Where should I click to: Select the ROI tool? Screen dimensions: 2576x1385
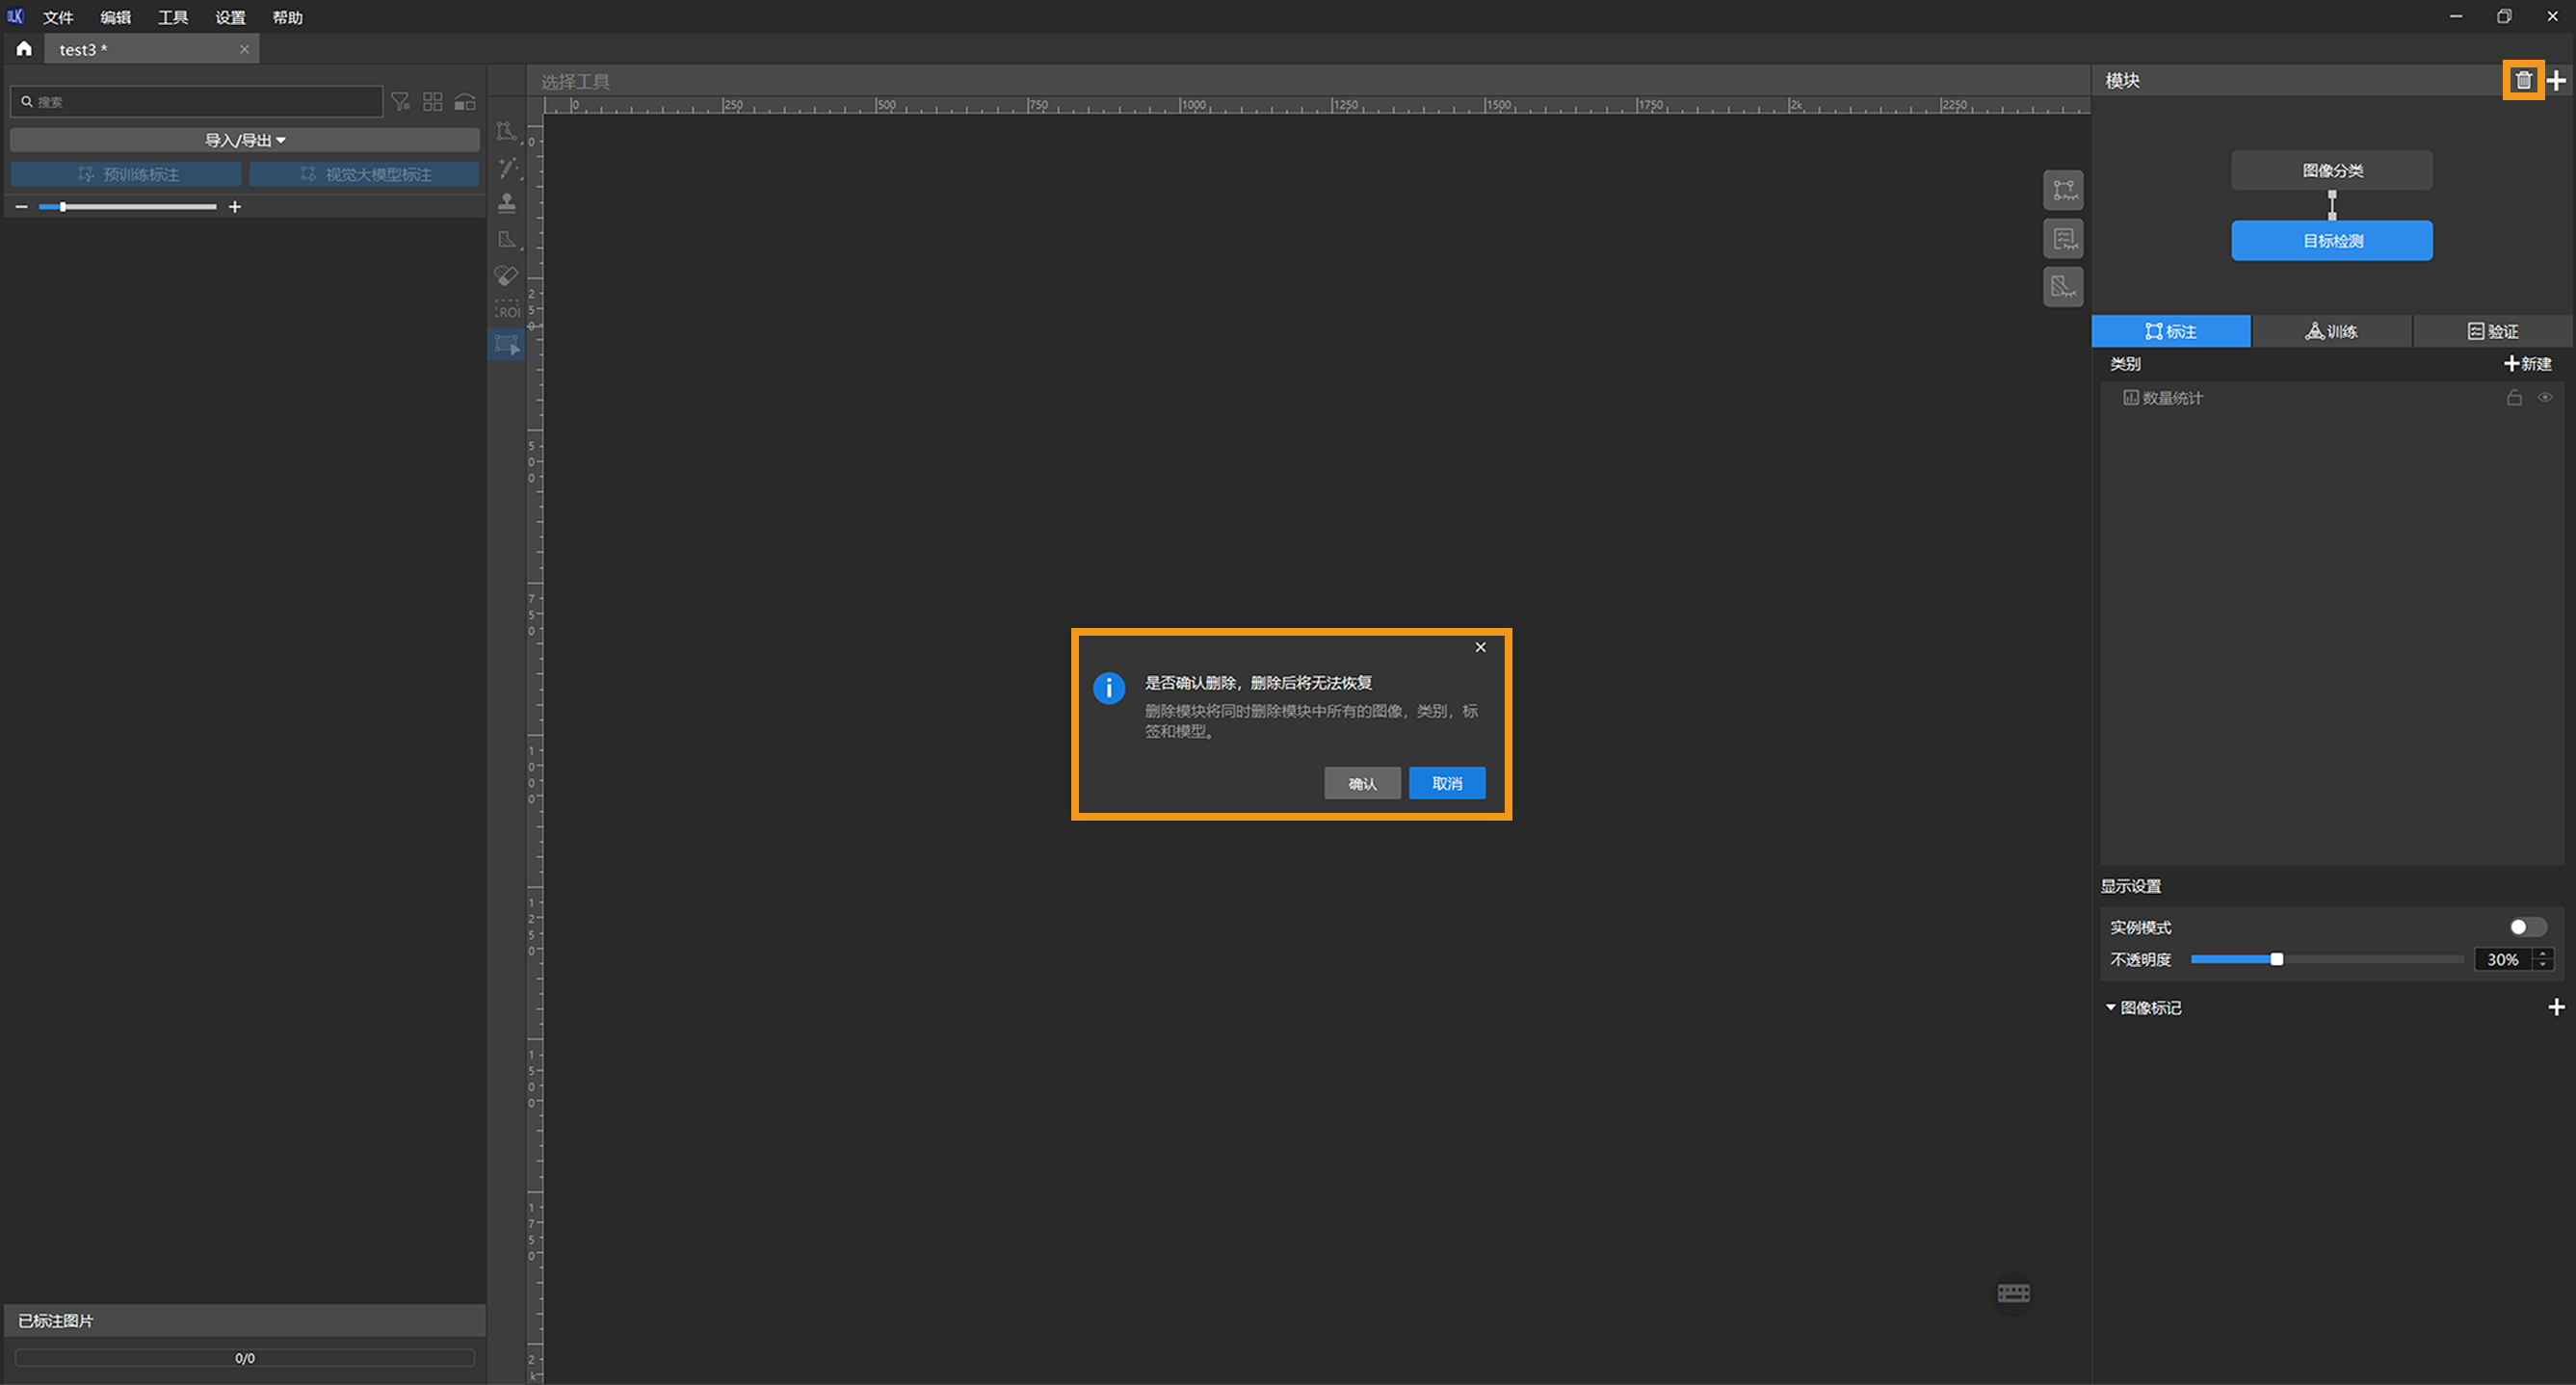pos(507,311)
